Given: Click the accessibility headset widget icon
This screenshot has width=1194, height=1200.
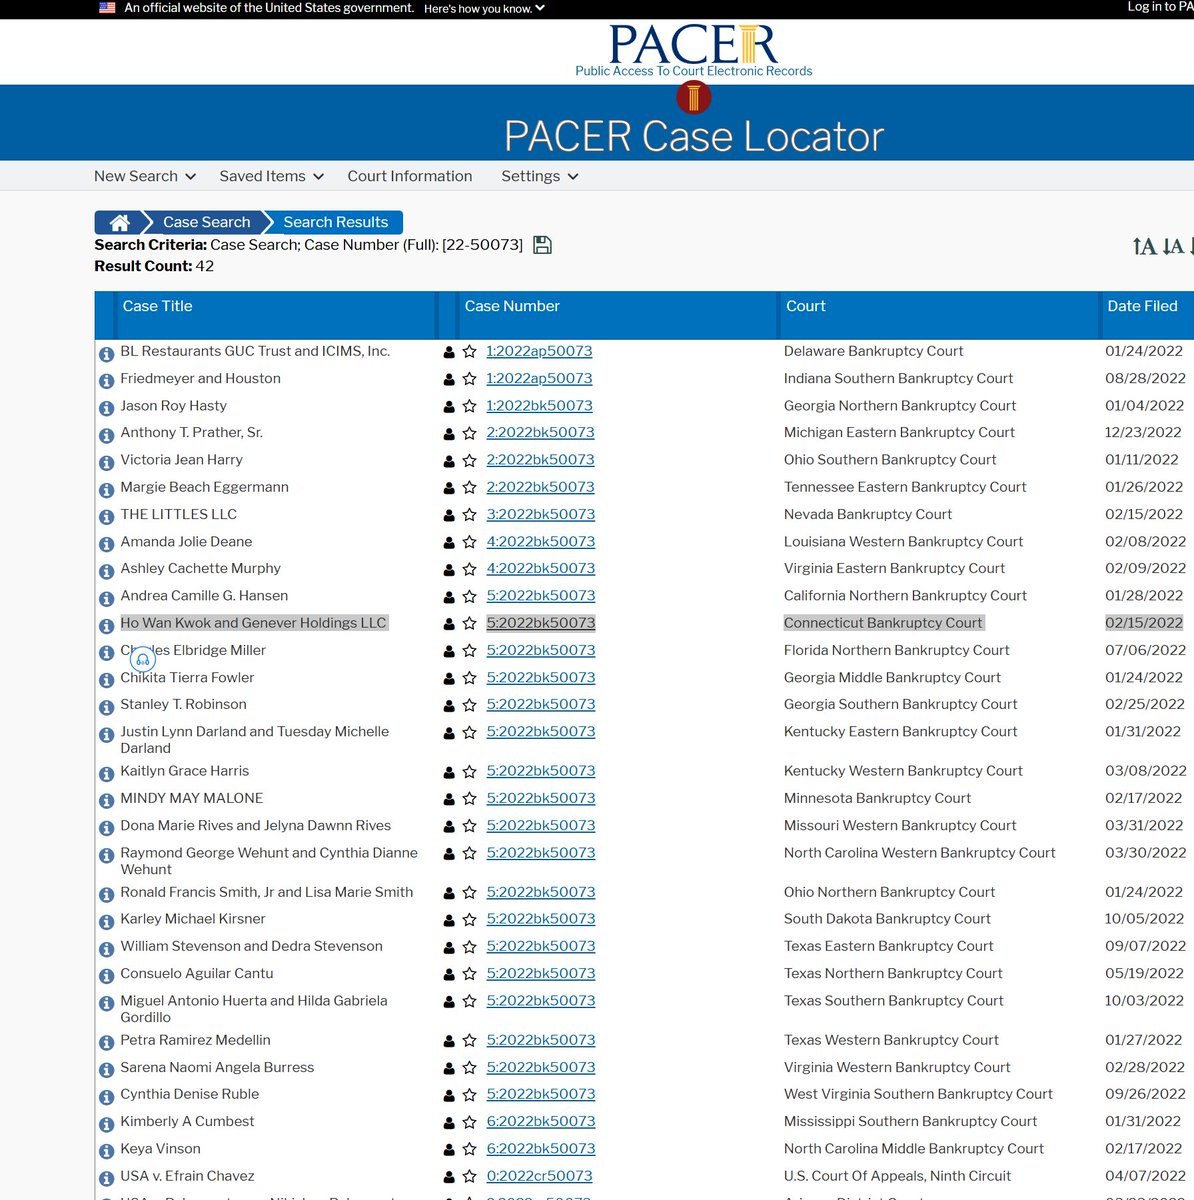Looking at the screenshot, I should 143,659.
